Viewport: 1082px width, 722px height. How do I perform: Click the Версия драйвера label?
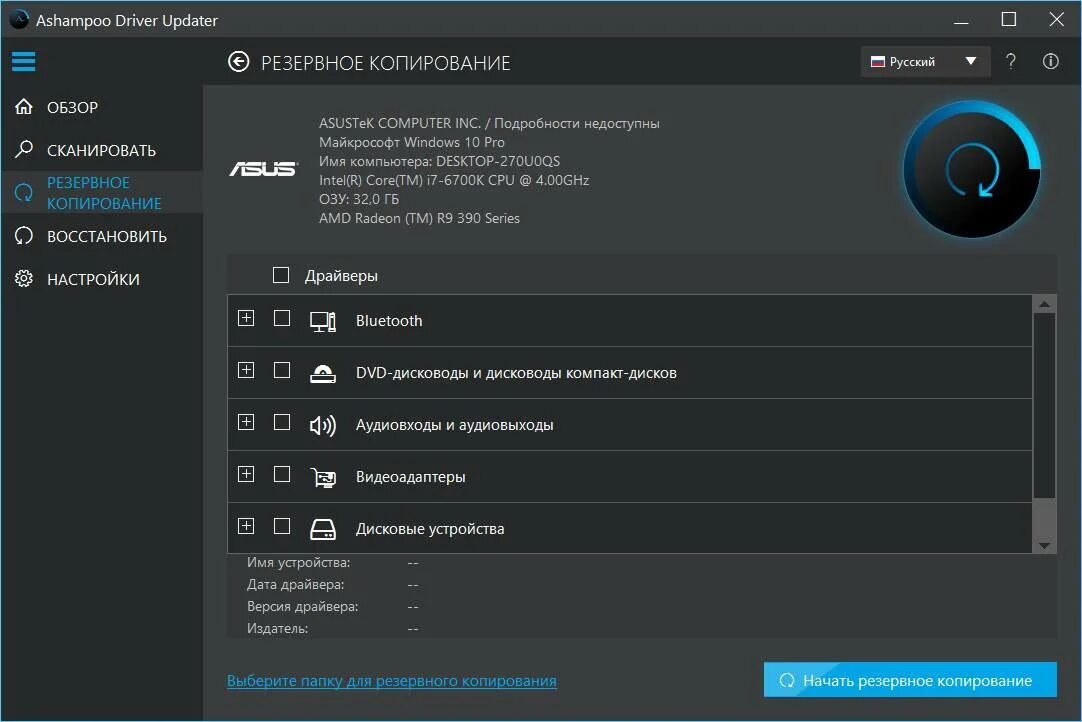click(303, 607)
